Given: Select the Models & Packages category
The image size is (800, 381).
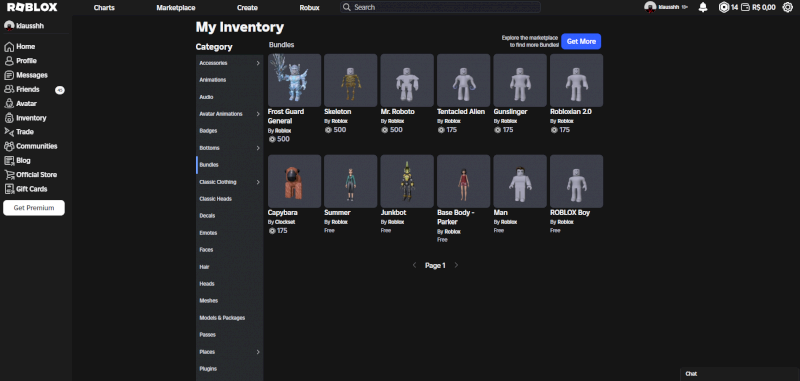Looking at the screenshot, I should 230,318.
